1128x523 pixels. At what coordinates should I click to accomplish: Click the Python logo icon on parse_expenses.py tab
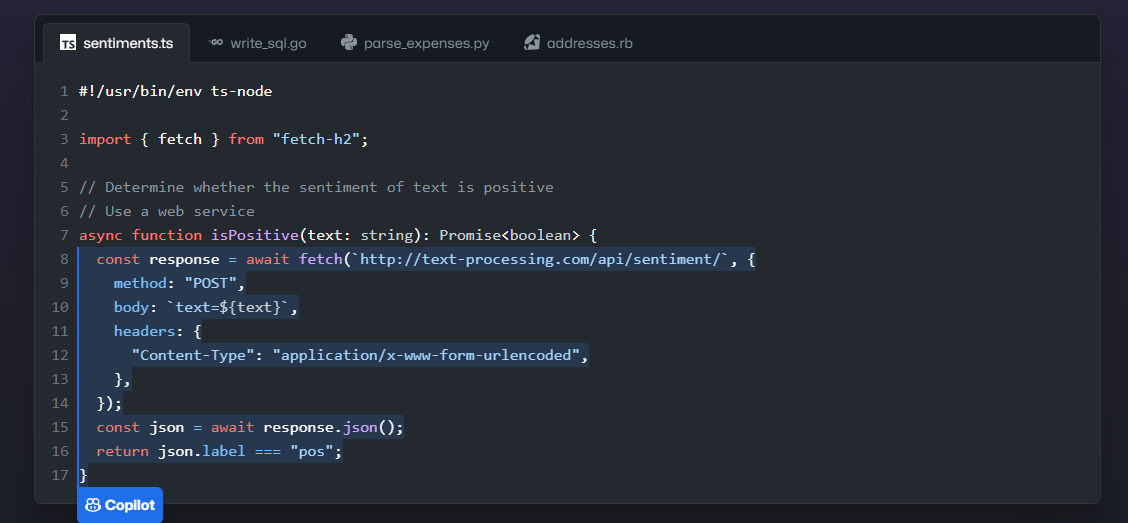tap(349, 43)
